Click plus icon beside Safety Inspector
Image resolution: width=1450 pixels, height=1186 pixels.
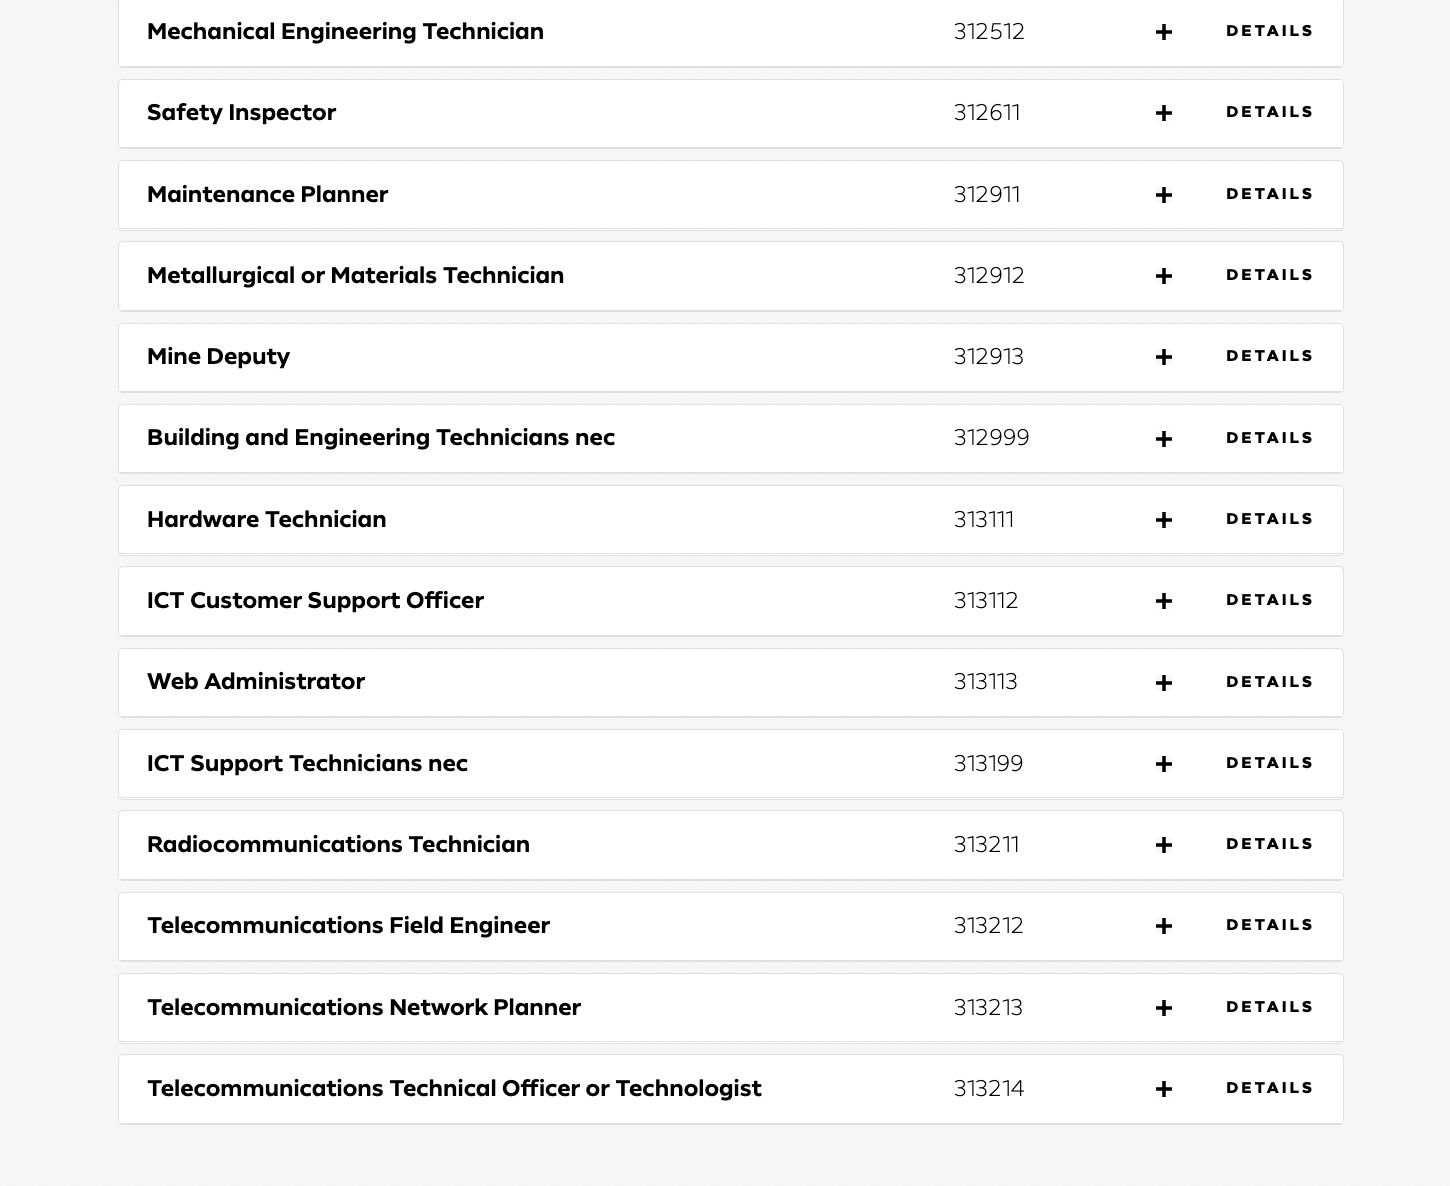[1163, 113]
